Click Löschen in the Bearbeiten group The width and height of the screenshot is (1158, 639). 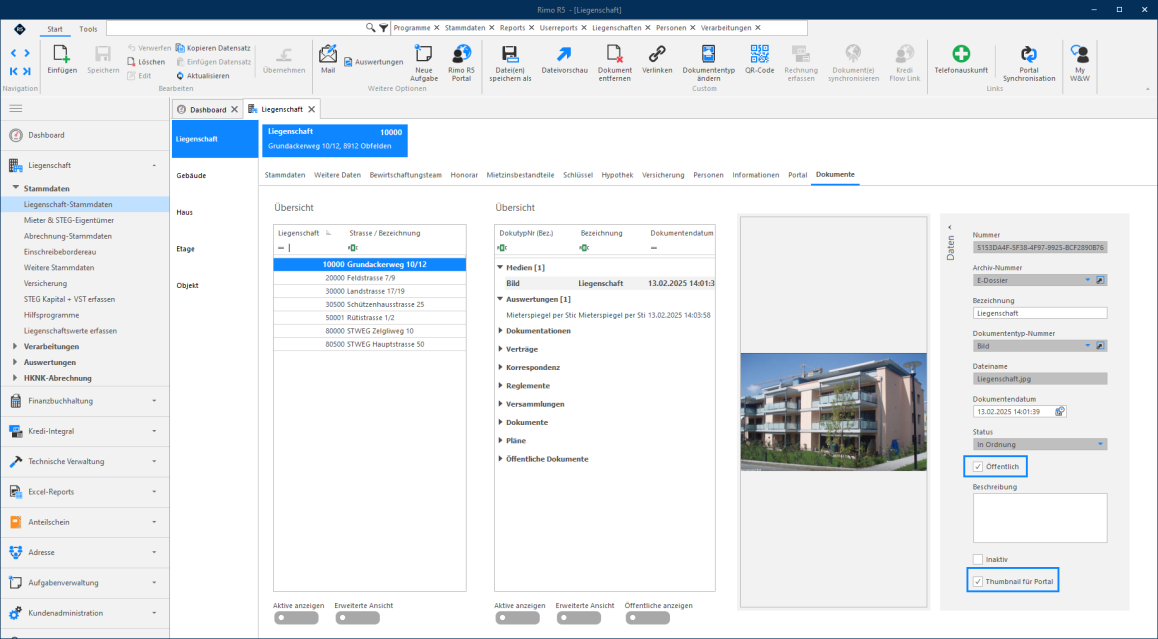(x=146, y=62)
